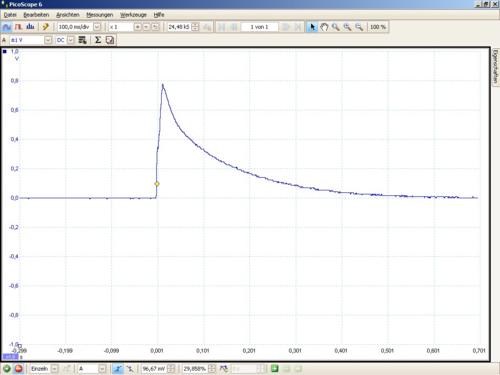Switch to spectrum mode icon
Viewport: 500px width, 375px height.
pos(30,27)
